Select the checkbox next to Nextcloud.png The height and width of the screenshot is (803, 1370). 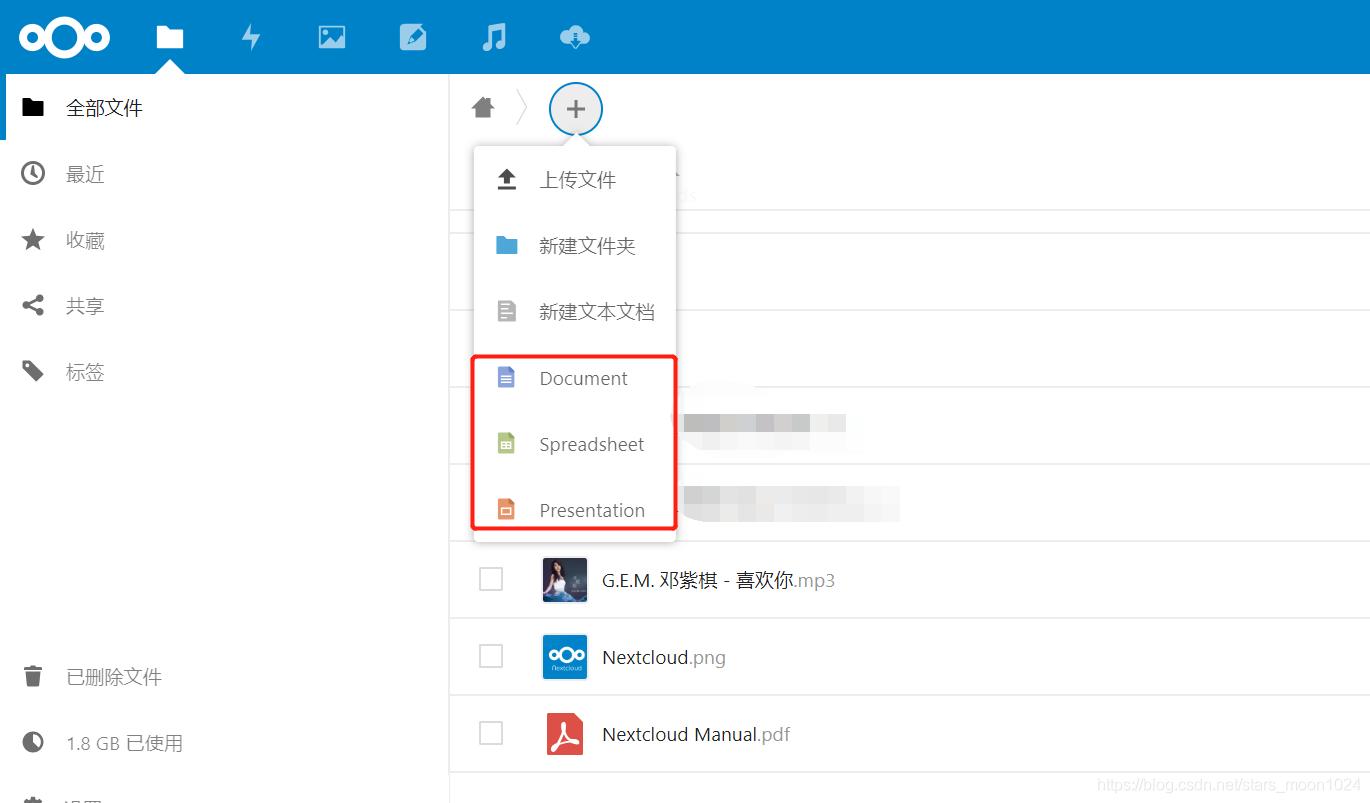point(490,656)
